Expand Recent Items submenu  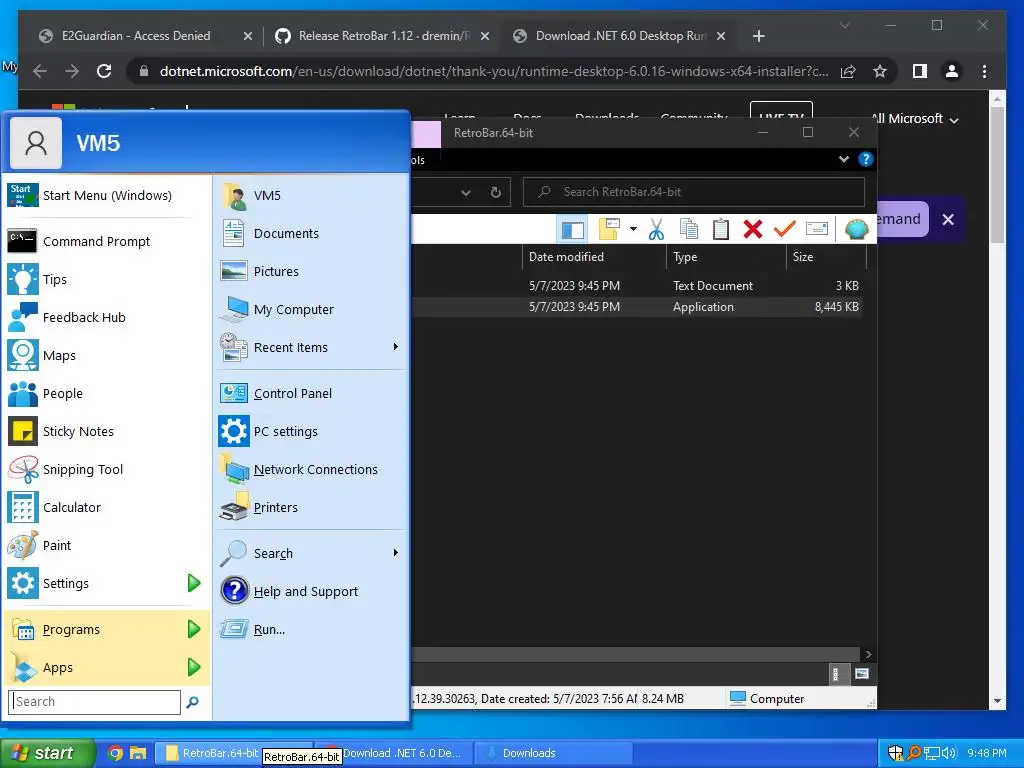coord(395,347)
